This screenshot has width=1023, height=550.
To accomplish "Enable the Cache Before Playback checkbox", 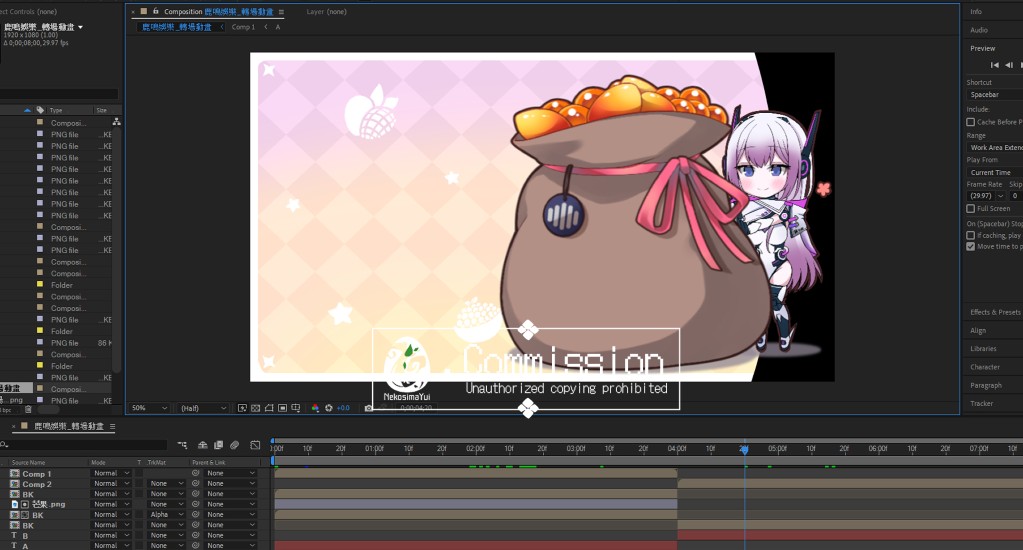I will point(971,122).
